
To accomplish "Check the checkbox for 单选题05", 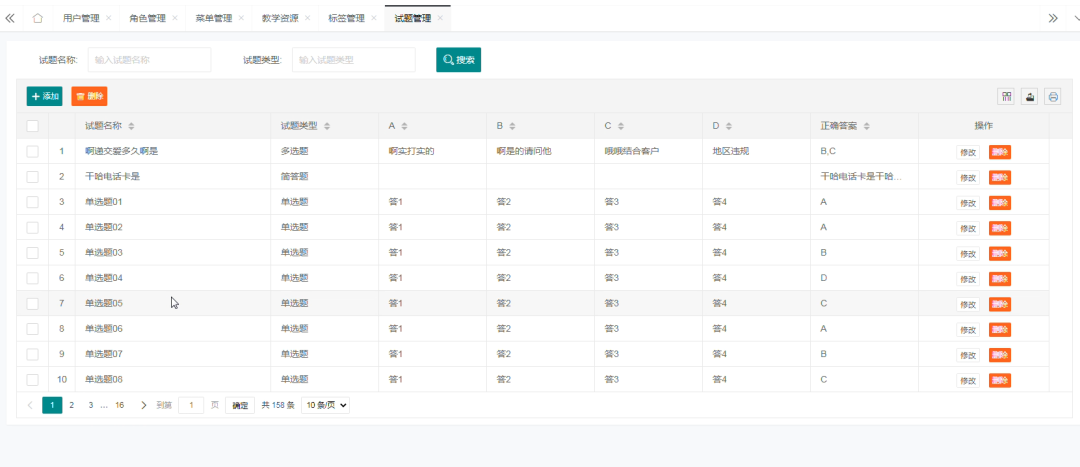I will 32,303.
